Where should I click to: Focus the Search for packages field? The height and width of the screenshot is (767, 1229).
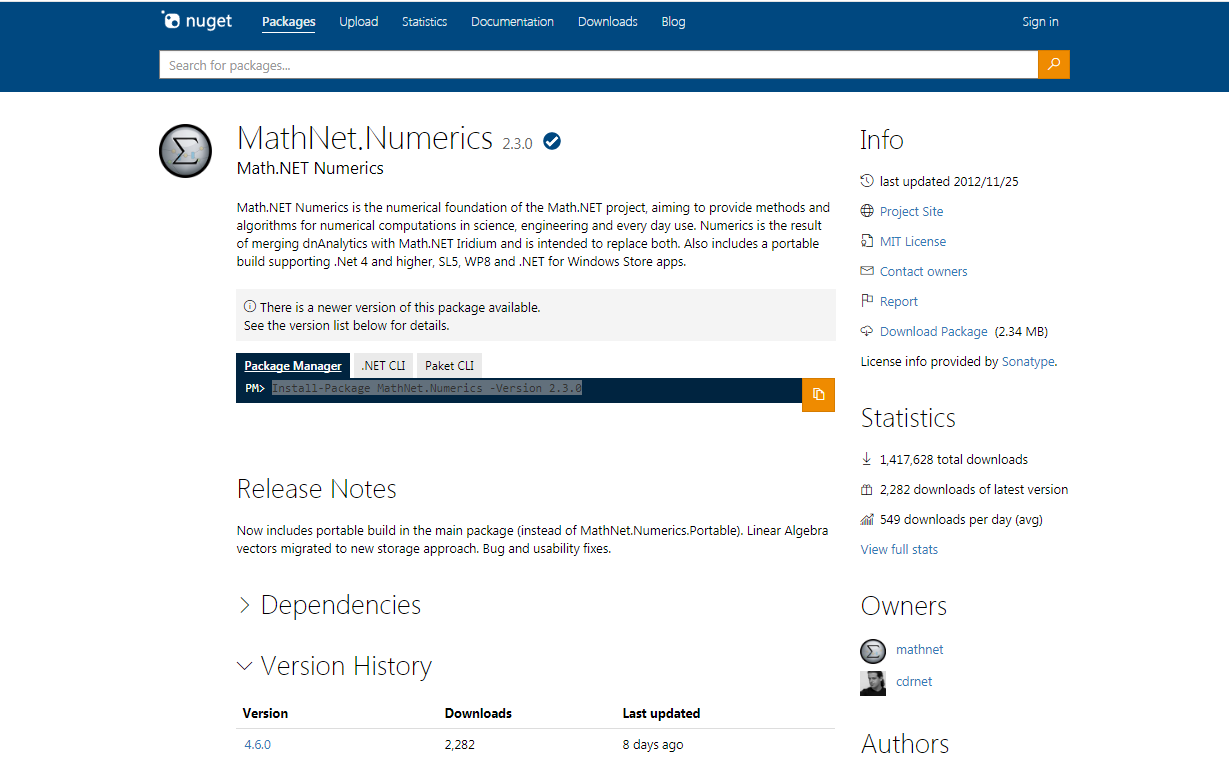tap(598, 65)
